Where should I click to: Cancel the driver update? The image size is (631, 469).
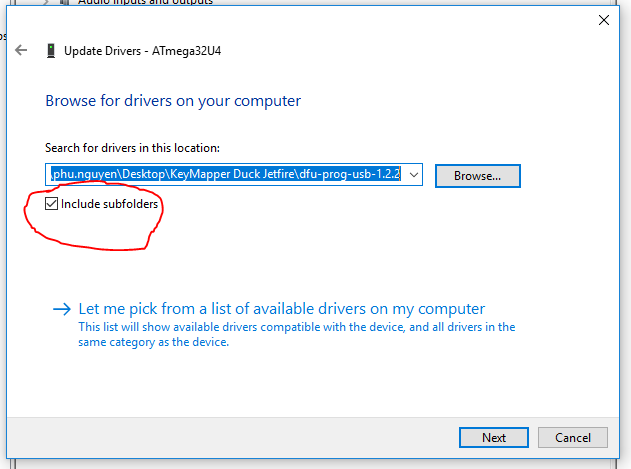pos(572,437)
